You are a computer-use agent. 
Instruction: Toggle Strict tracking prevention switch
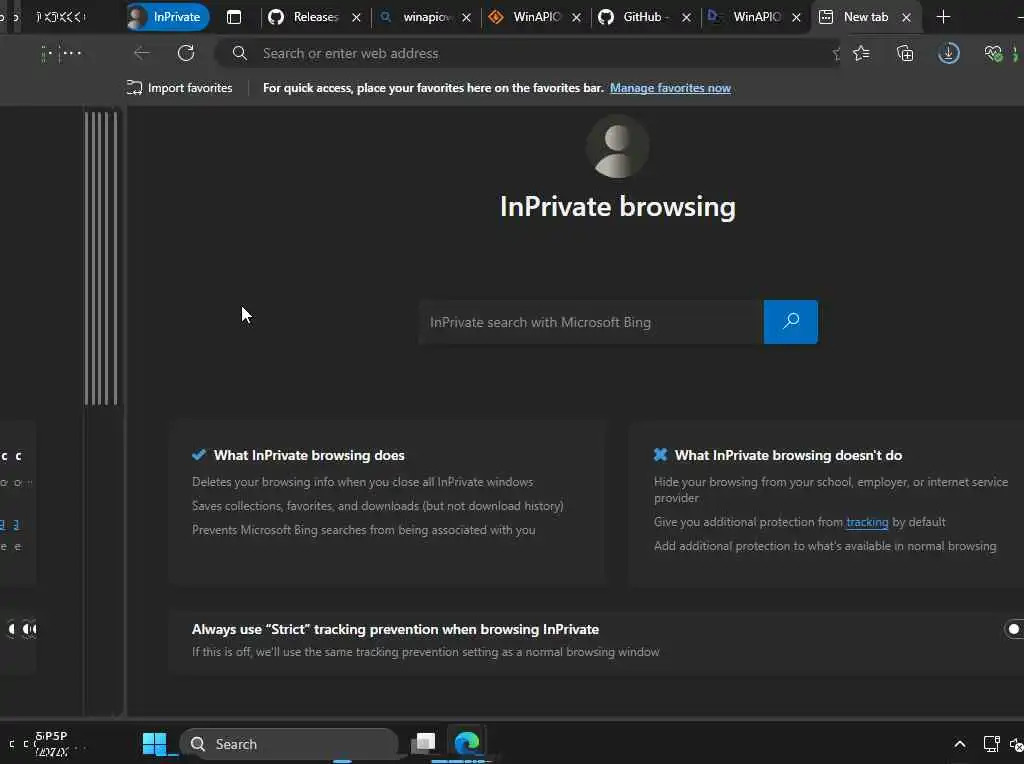point(1014,629)
